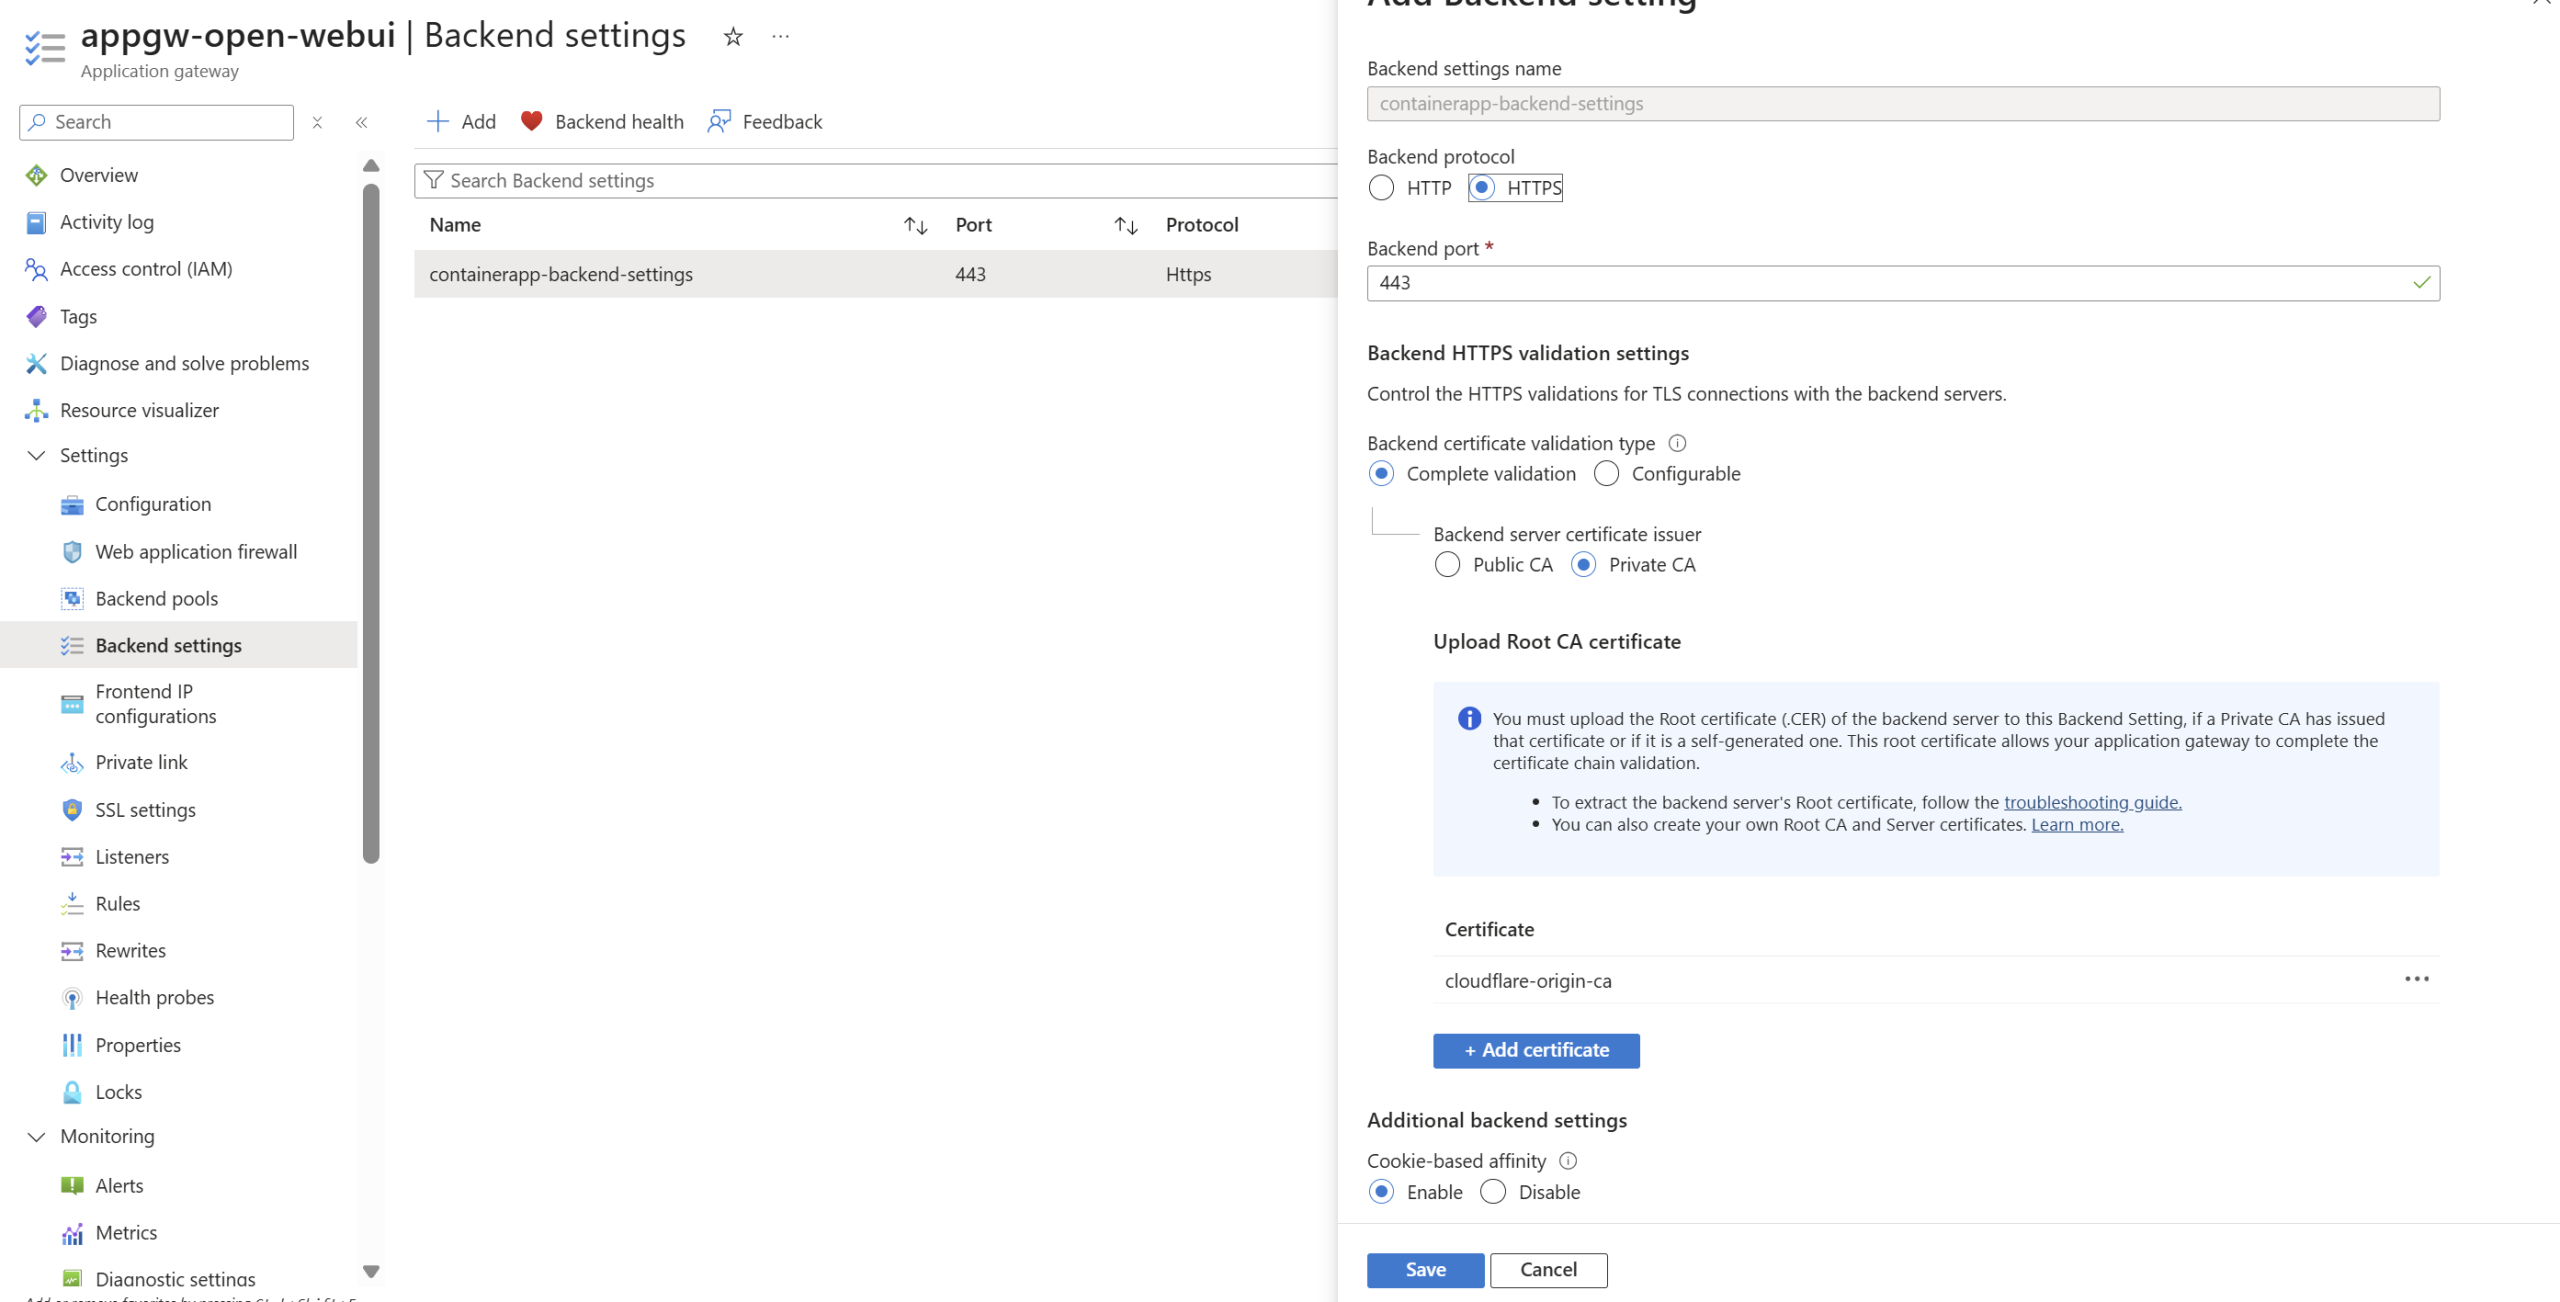This screenshot has width=2560, height=1302.
Task: Disable cookie-based affinity
Action: [x=1492, y=1192]
